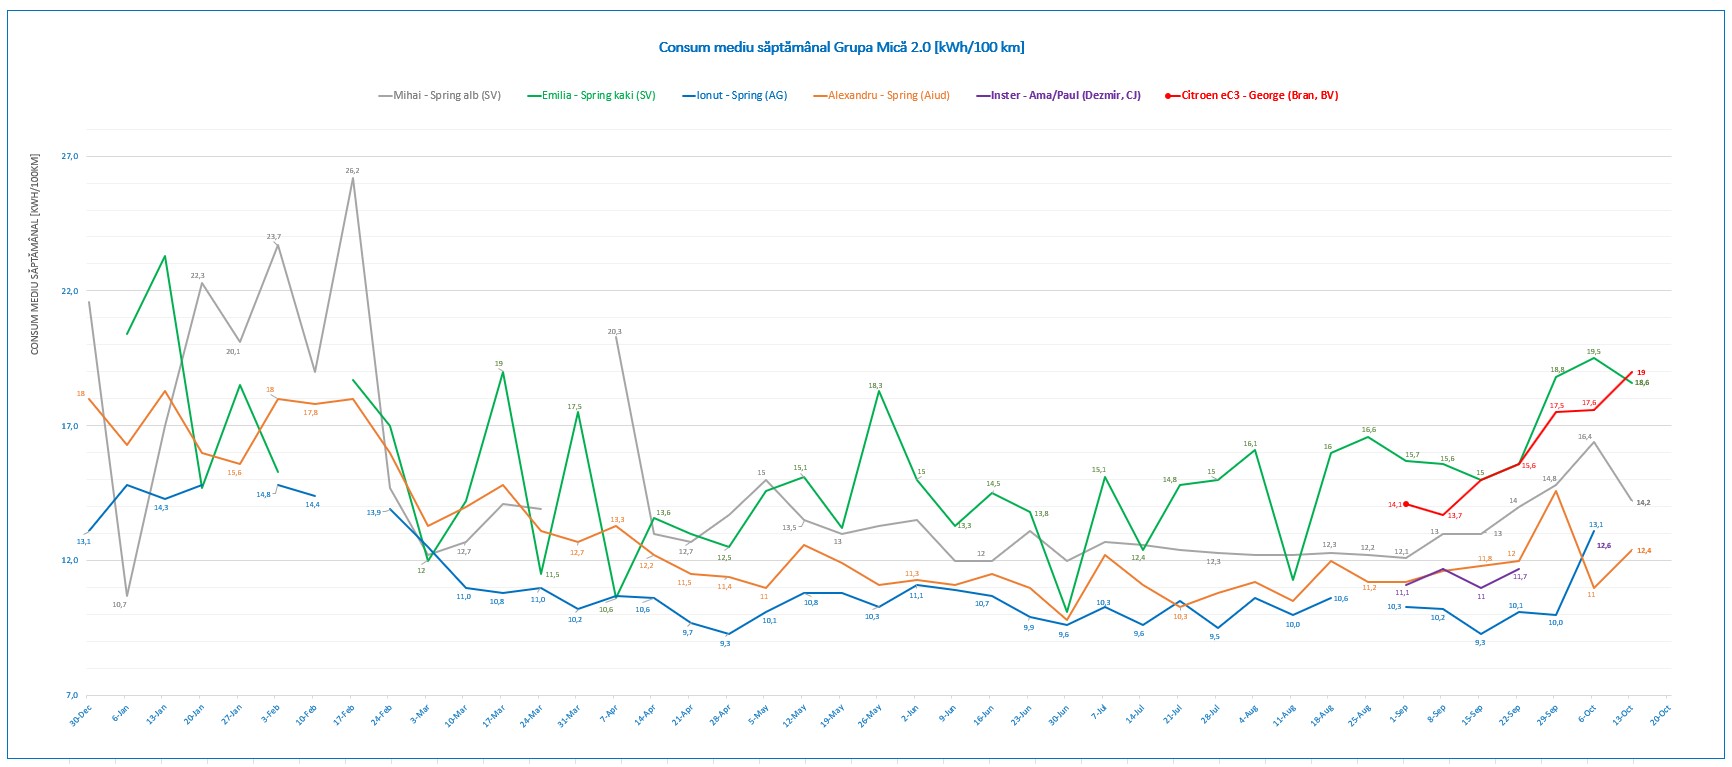Click the 27,0 value on the vertical axis
1732x767 pixels.
[69, 156]
